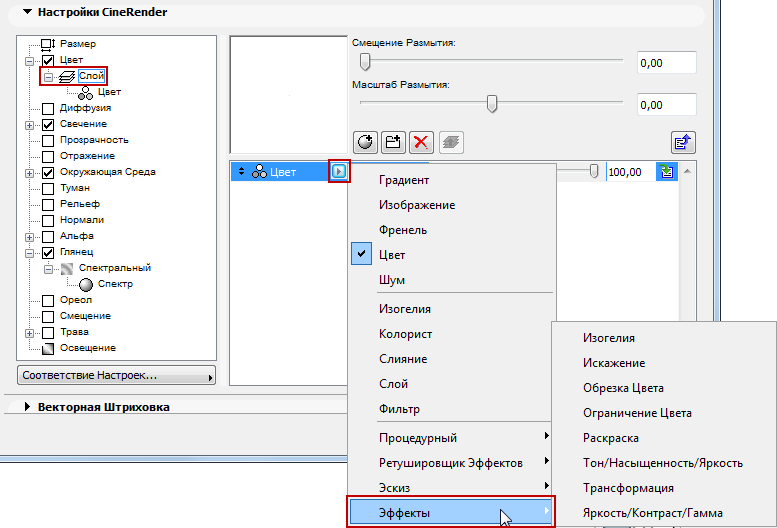
Task: Click the add new shader icon button
Action: 365,143
